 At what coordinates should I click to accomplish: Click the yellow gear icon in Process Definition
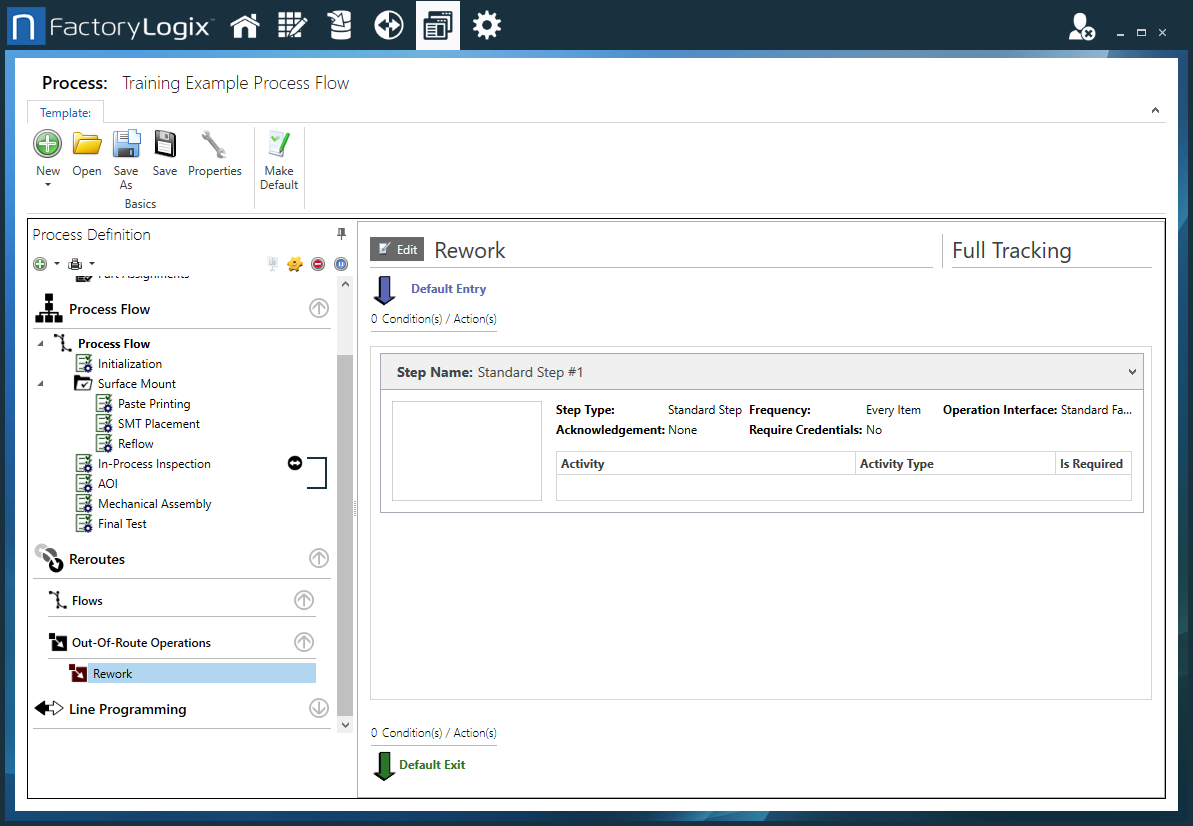click(x=295, y=264)
